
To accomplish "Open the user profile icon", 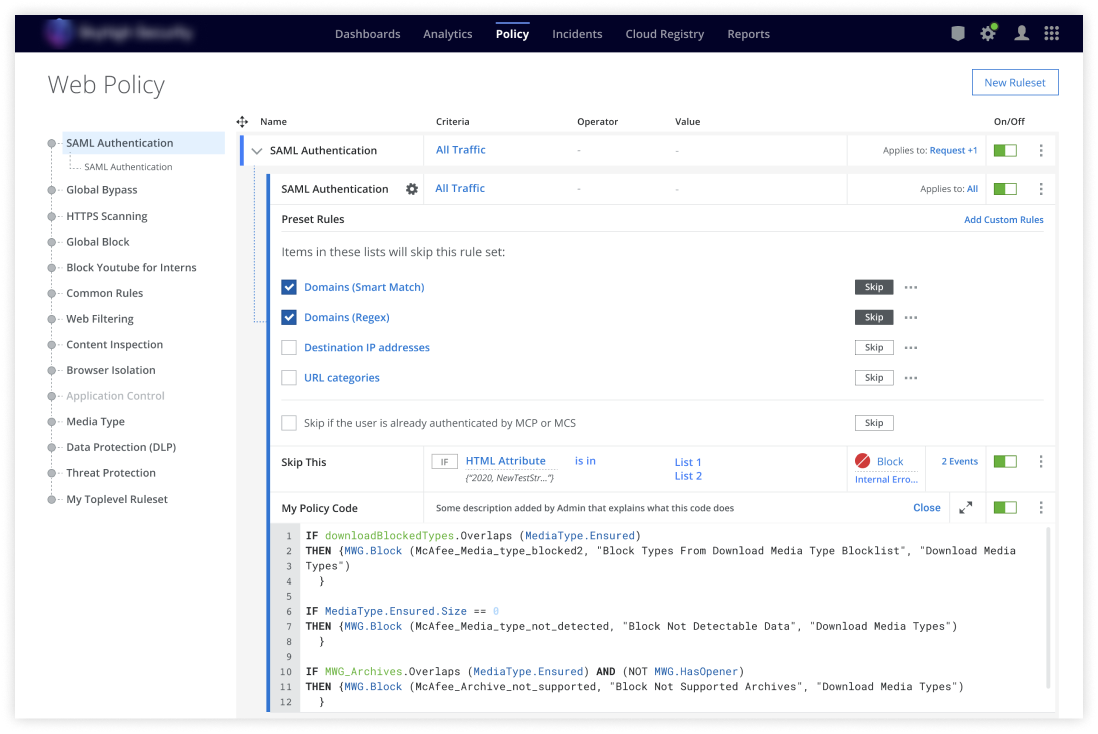I will point(1021,33).
